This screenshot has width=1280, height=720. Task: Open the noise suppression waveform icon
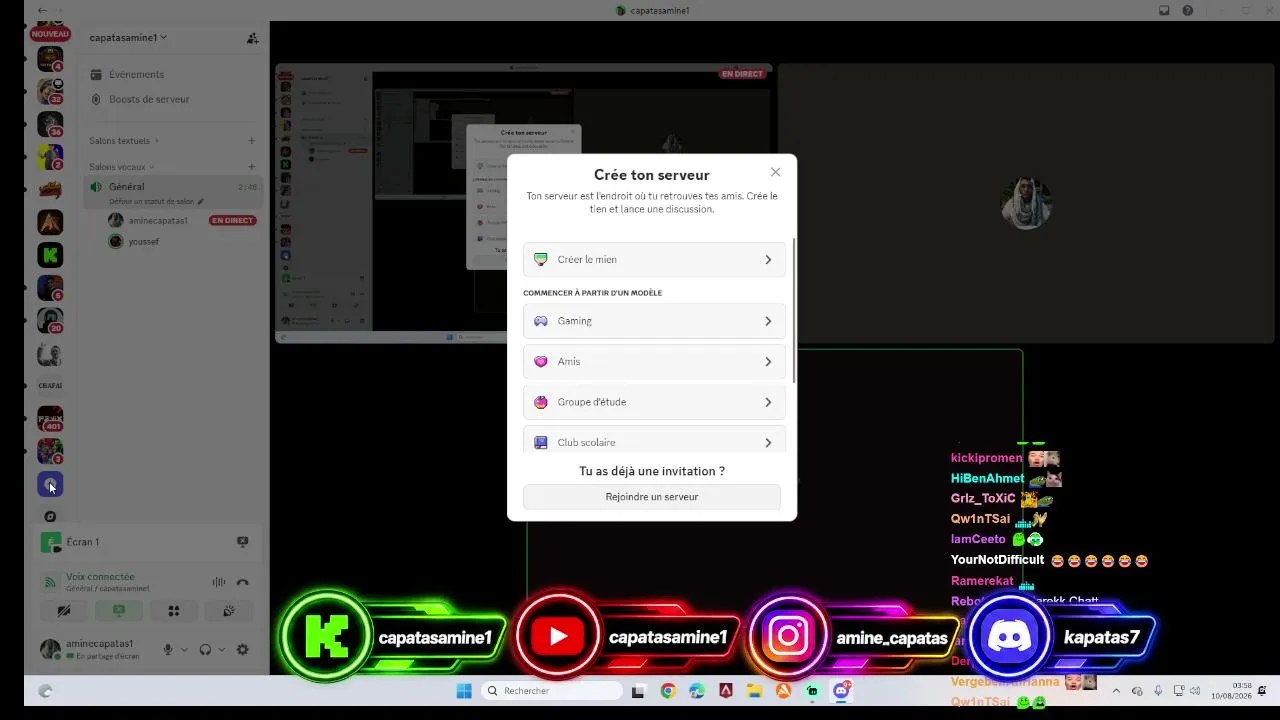pyautogui.click(x=219, y=582)
